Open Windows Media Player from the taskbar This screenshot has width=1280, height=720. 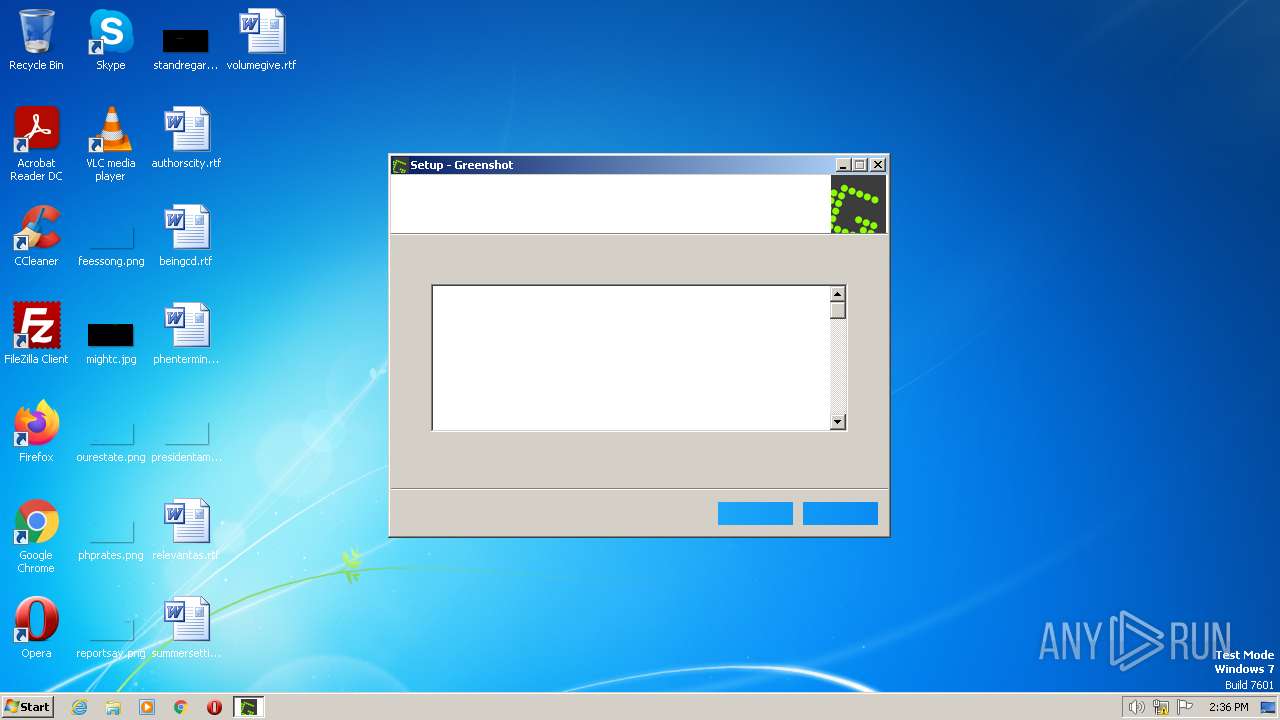(x=147, y=707)
